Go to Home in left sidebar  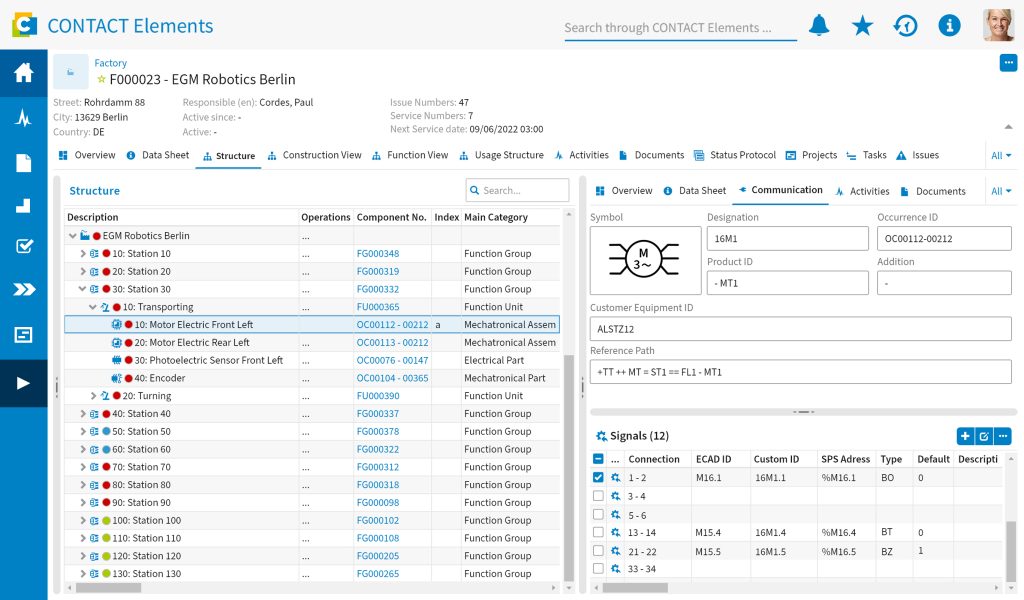(23, 73)
